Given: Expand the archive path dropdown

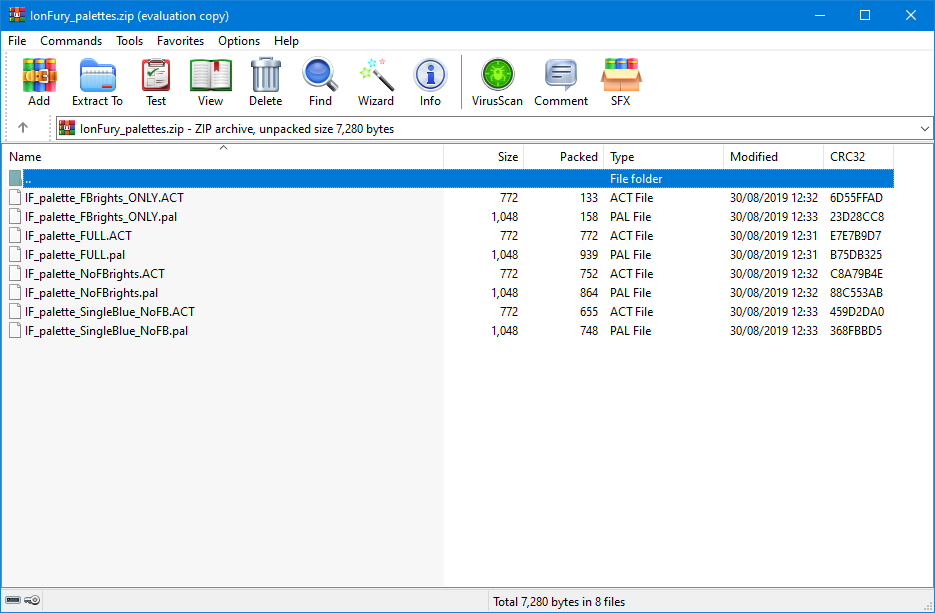Looking at the screenshot, I should [924, 128].
